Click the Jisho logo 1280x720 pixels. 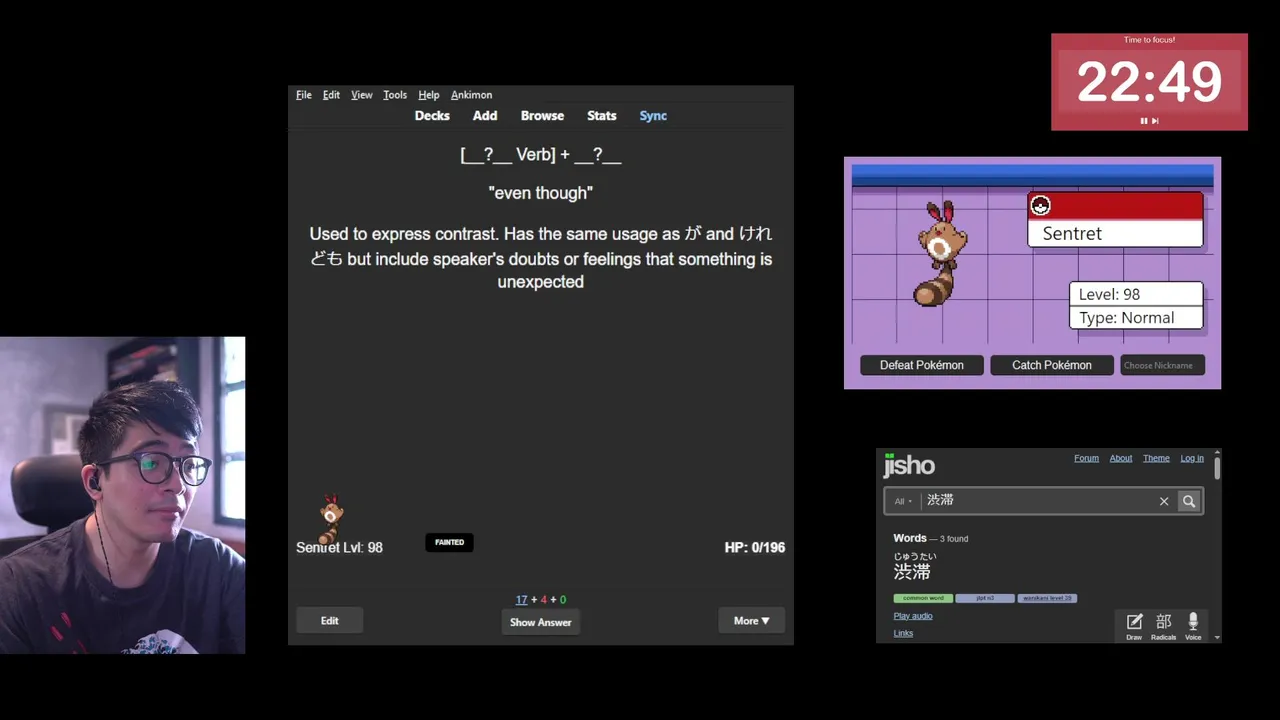tap(909, 464)
